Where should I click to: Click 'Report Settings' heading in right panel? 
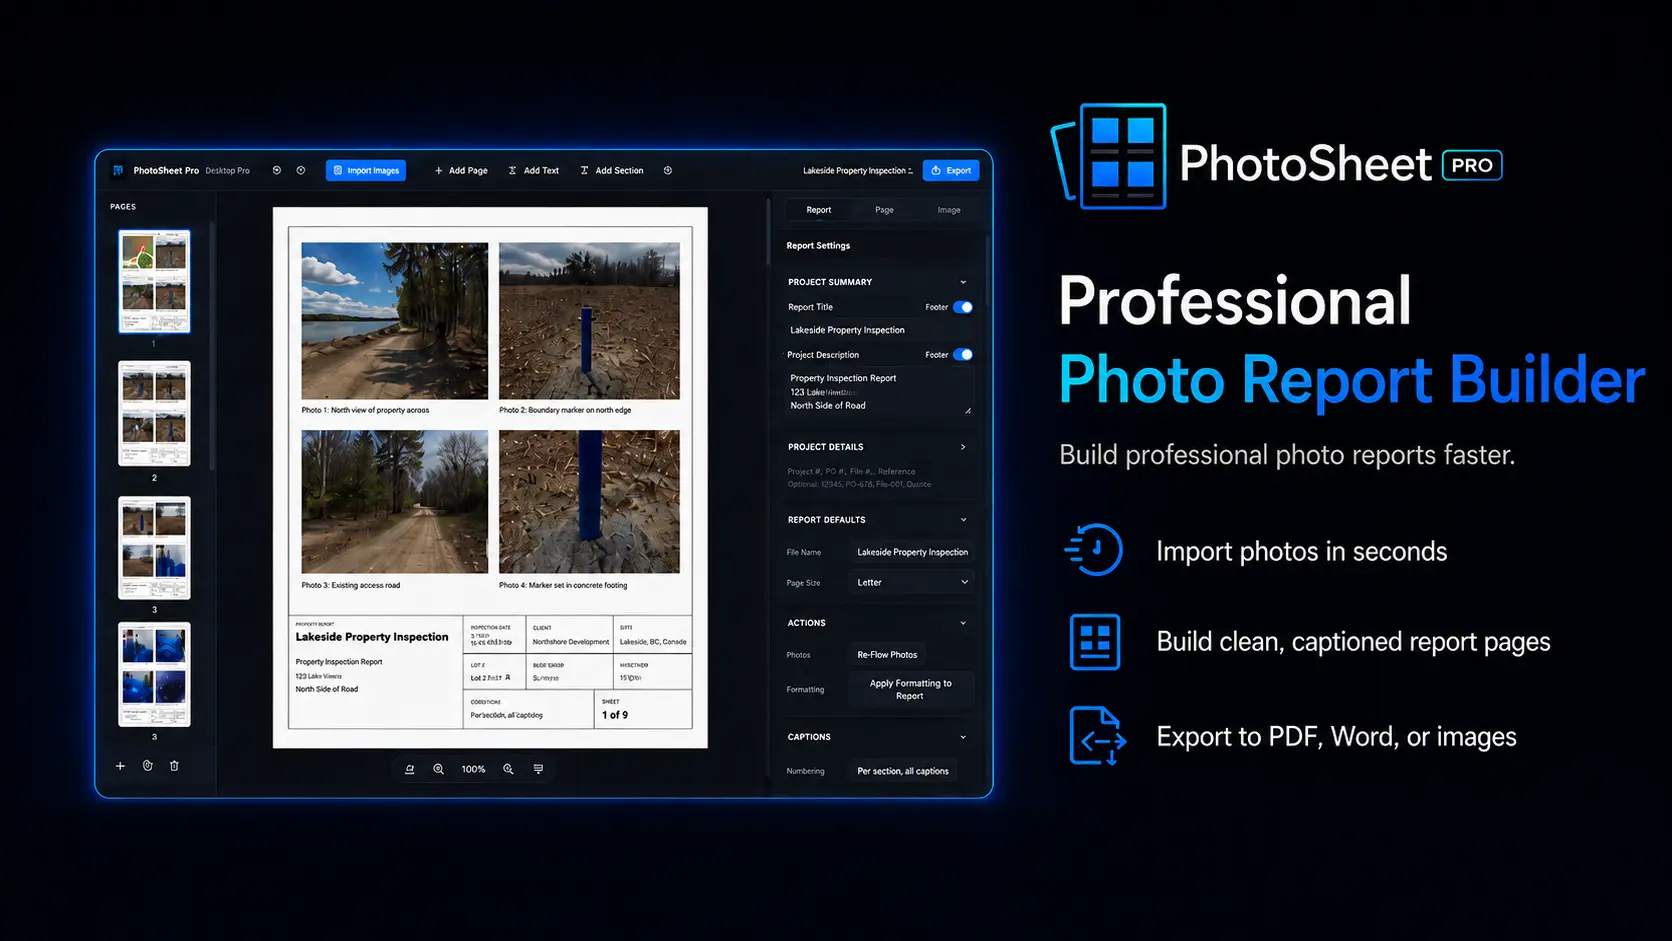(x=818, y=246)
